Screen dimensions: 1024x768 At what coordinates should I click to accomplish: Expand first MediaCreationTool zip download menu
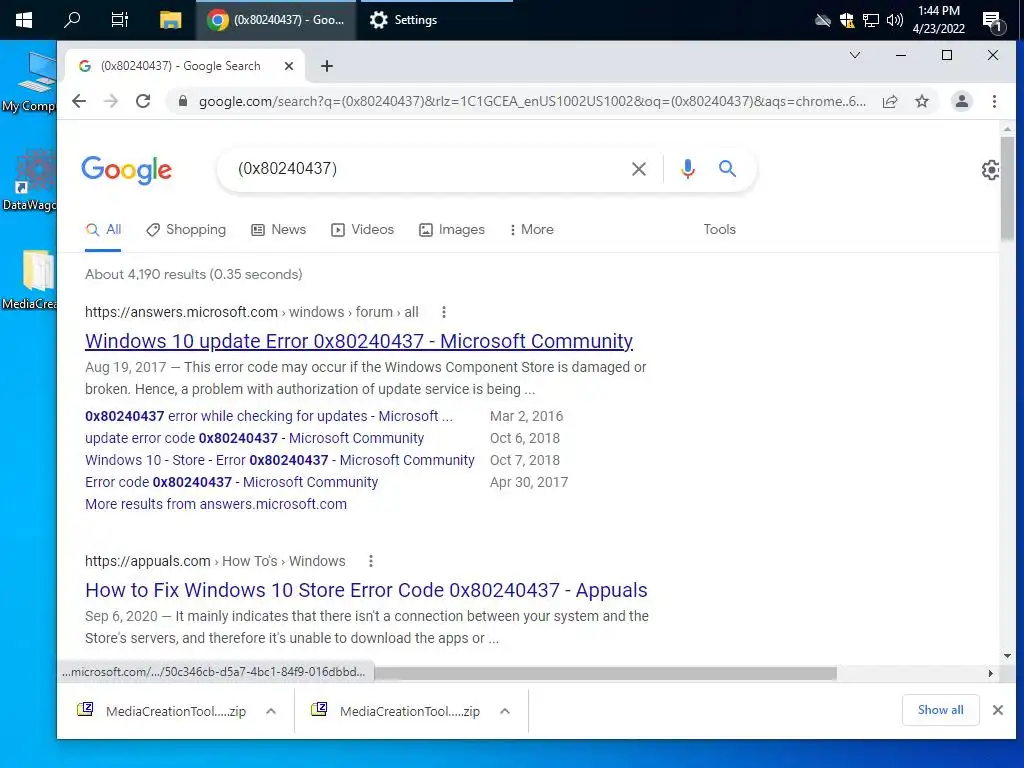[x=271, y=711]
